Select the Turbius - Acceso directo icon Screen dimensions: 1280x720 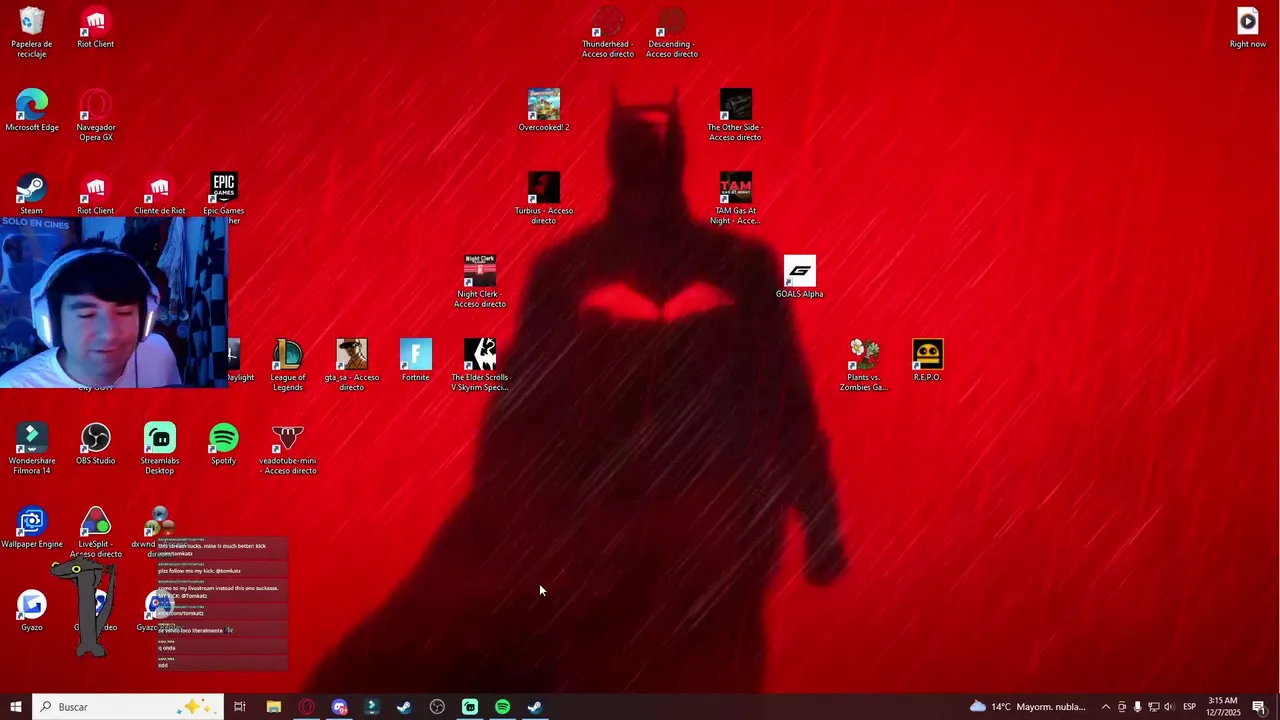(544, 198)
